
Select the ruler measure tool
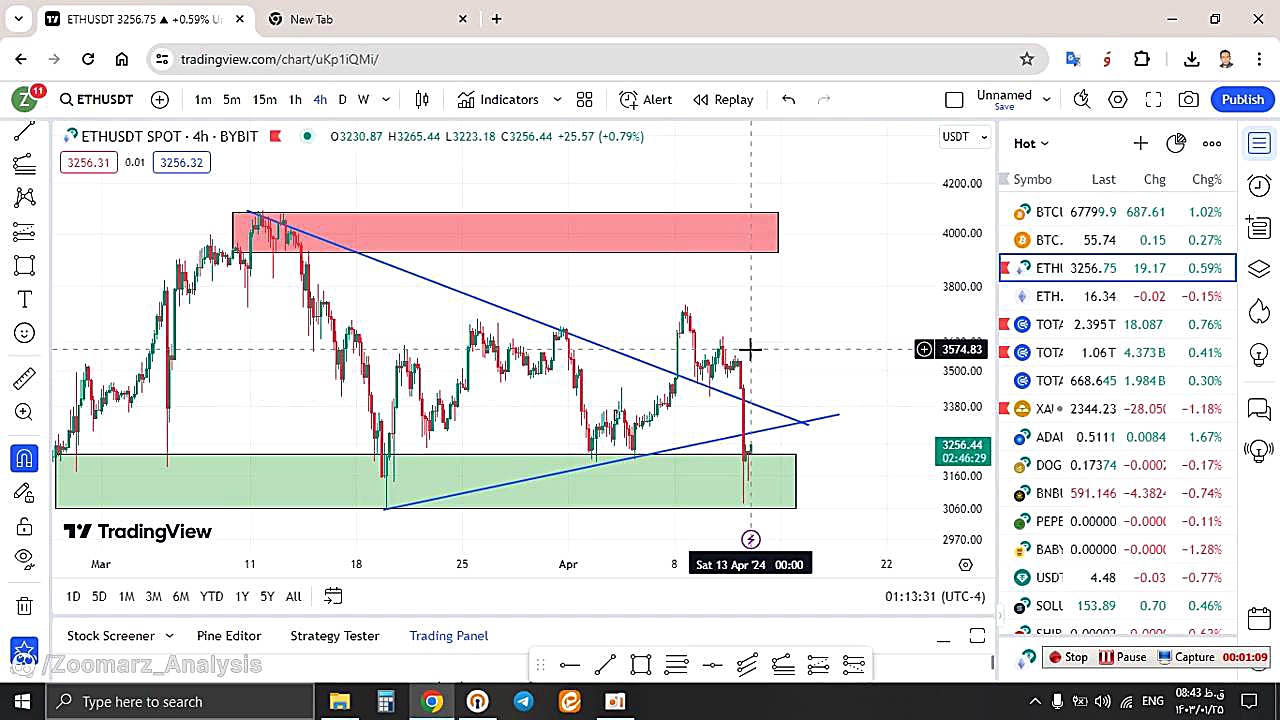25,378
